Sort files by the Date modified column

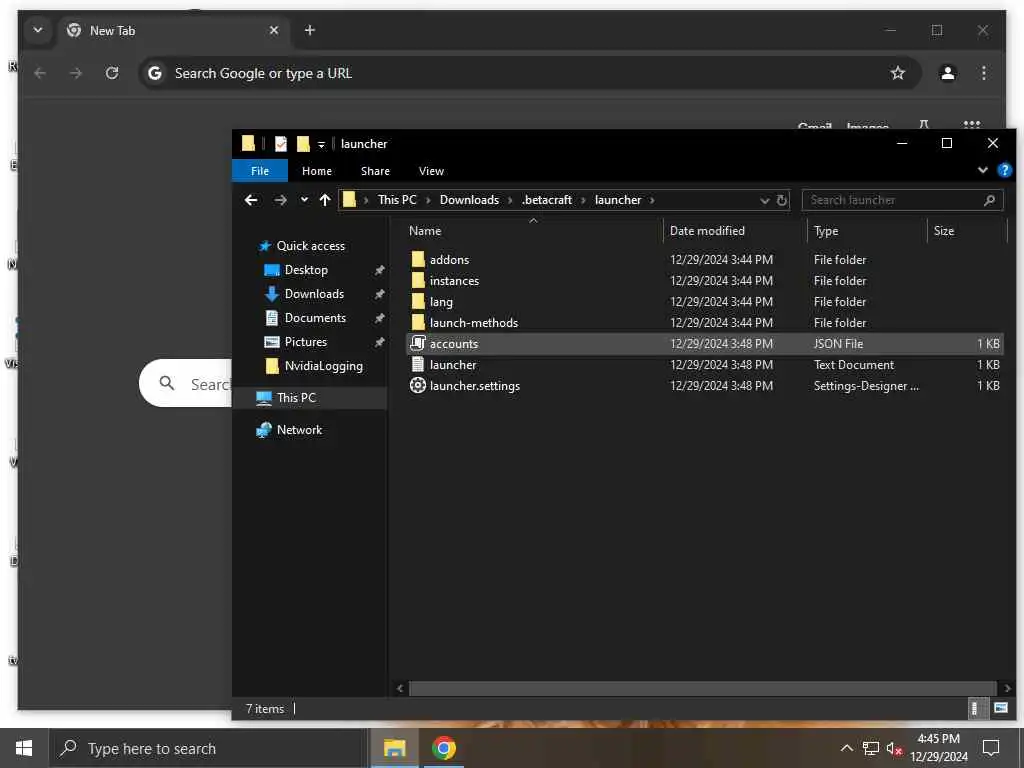coord(707,231)
